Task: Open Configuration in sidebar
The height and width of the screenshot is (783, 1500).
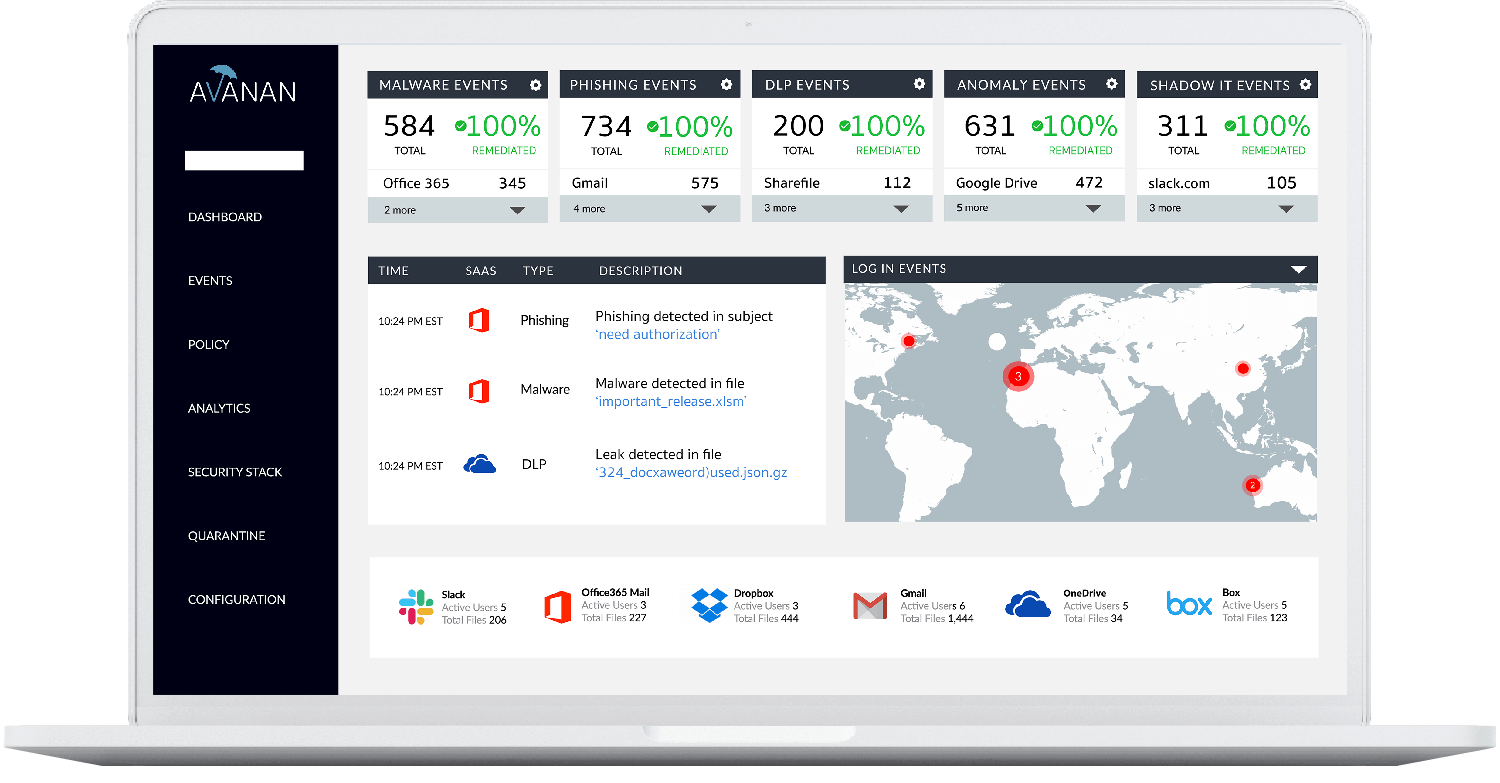Action: [x=237, y=600]
